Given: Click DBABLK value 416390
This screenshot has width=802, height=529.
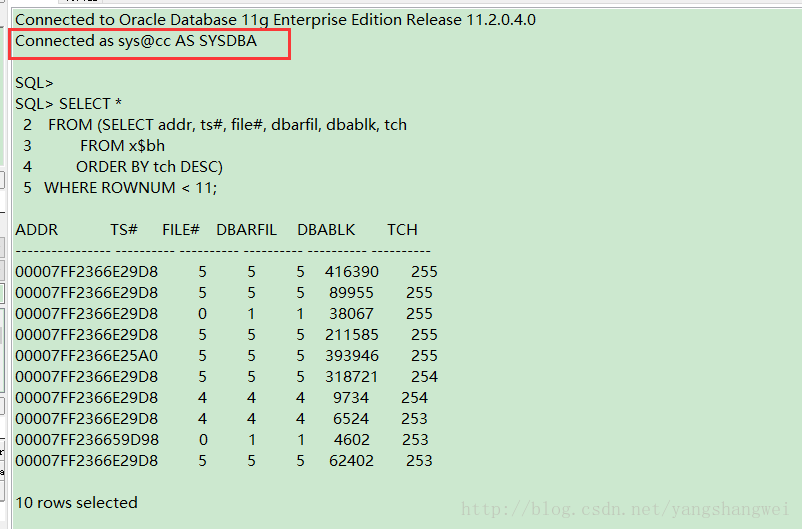Looking at the screenshot, I should click(352, 272).
